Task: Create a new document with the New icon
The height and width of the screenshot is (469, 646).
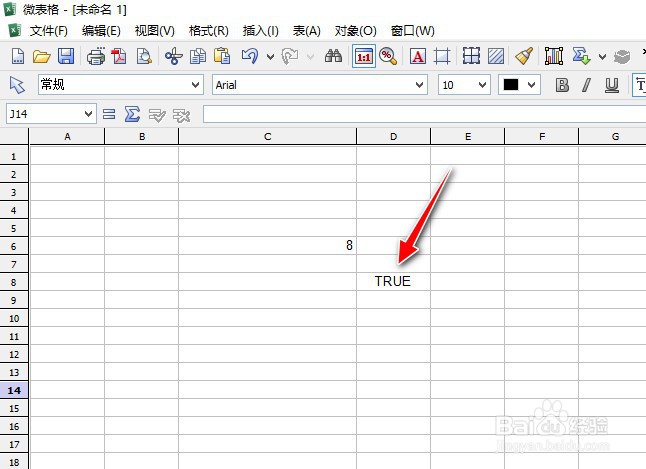Action: [18, 56]
